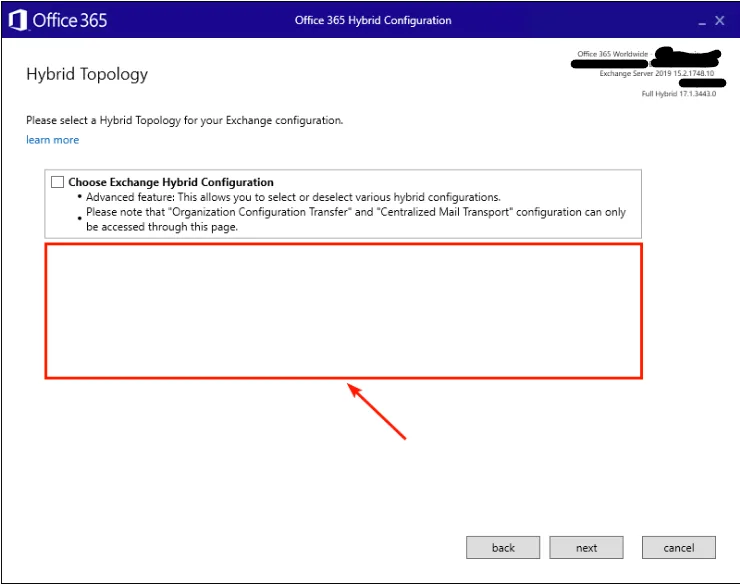
Task: Click the Choose Exchange Hybrid Configuration label
Action: point(171,182)
